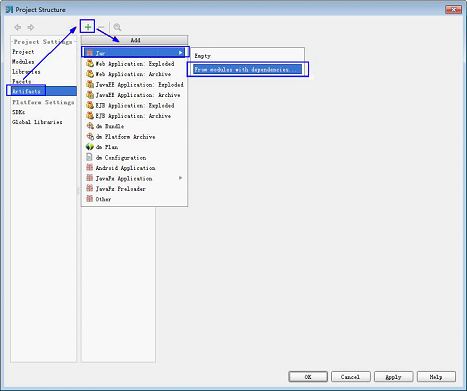Click the magnifier Find icon in toolbar
Image resolution: width=467 pixels, height=391 pixels.
click(x=117, y=27)
